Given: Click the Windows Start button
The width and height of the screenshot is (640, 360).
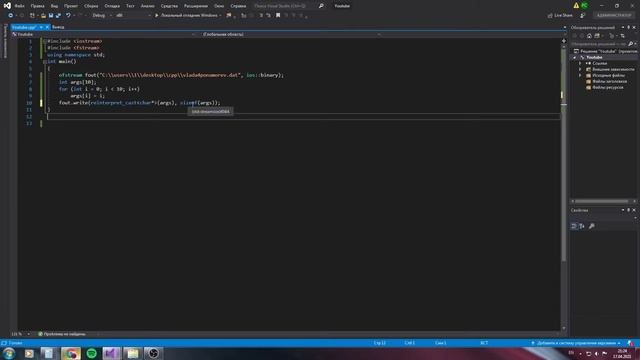Looking at the screenshot, I should 9,353.
